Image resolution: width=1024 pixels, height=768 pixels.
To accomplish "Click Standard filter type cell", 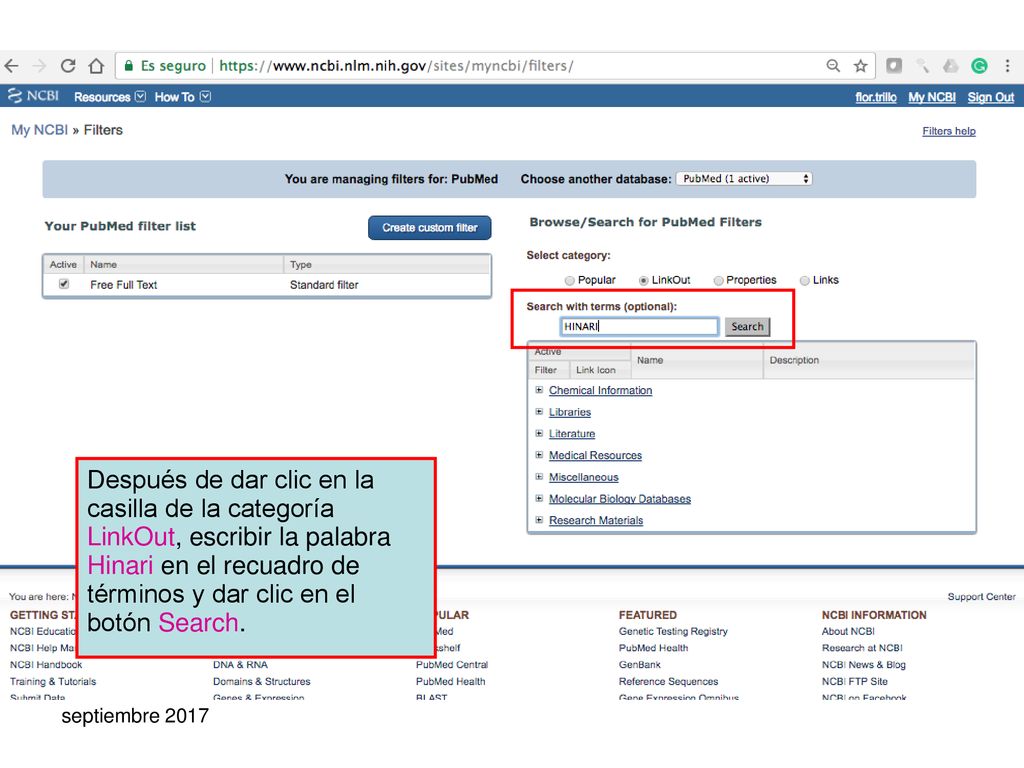I will point(324,285).
